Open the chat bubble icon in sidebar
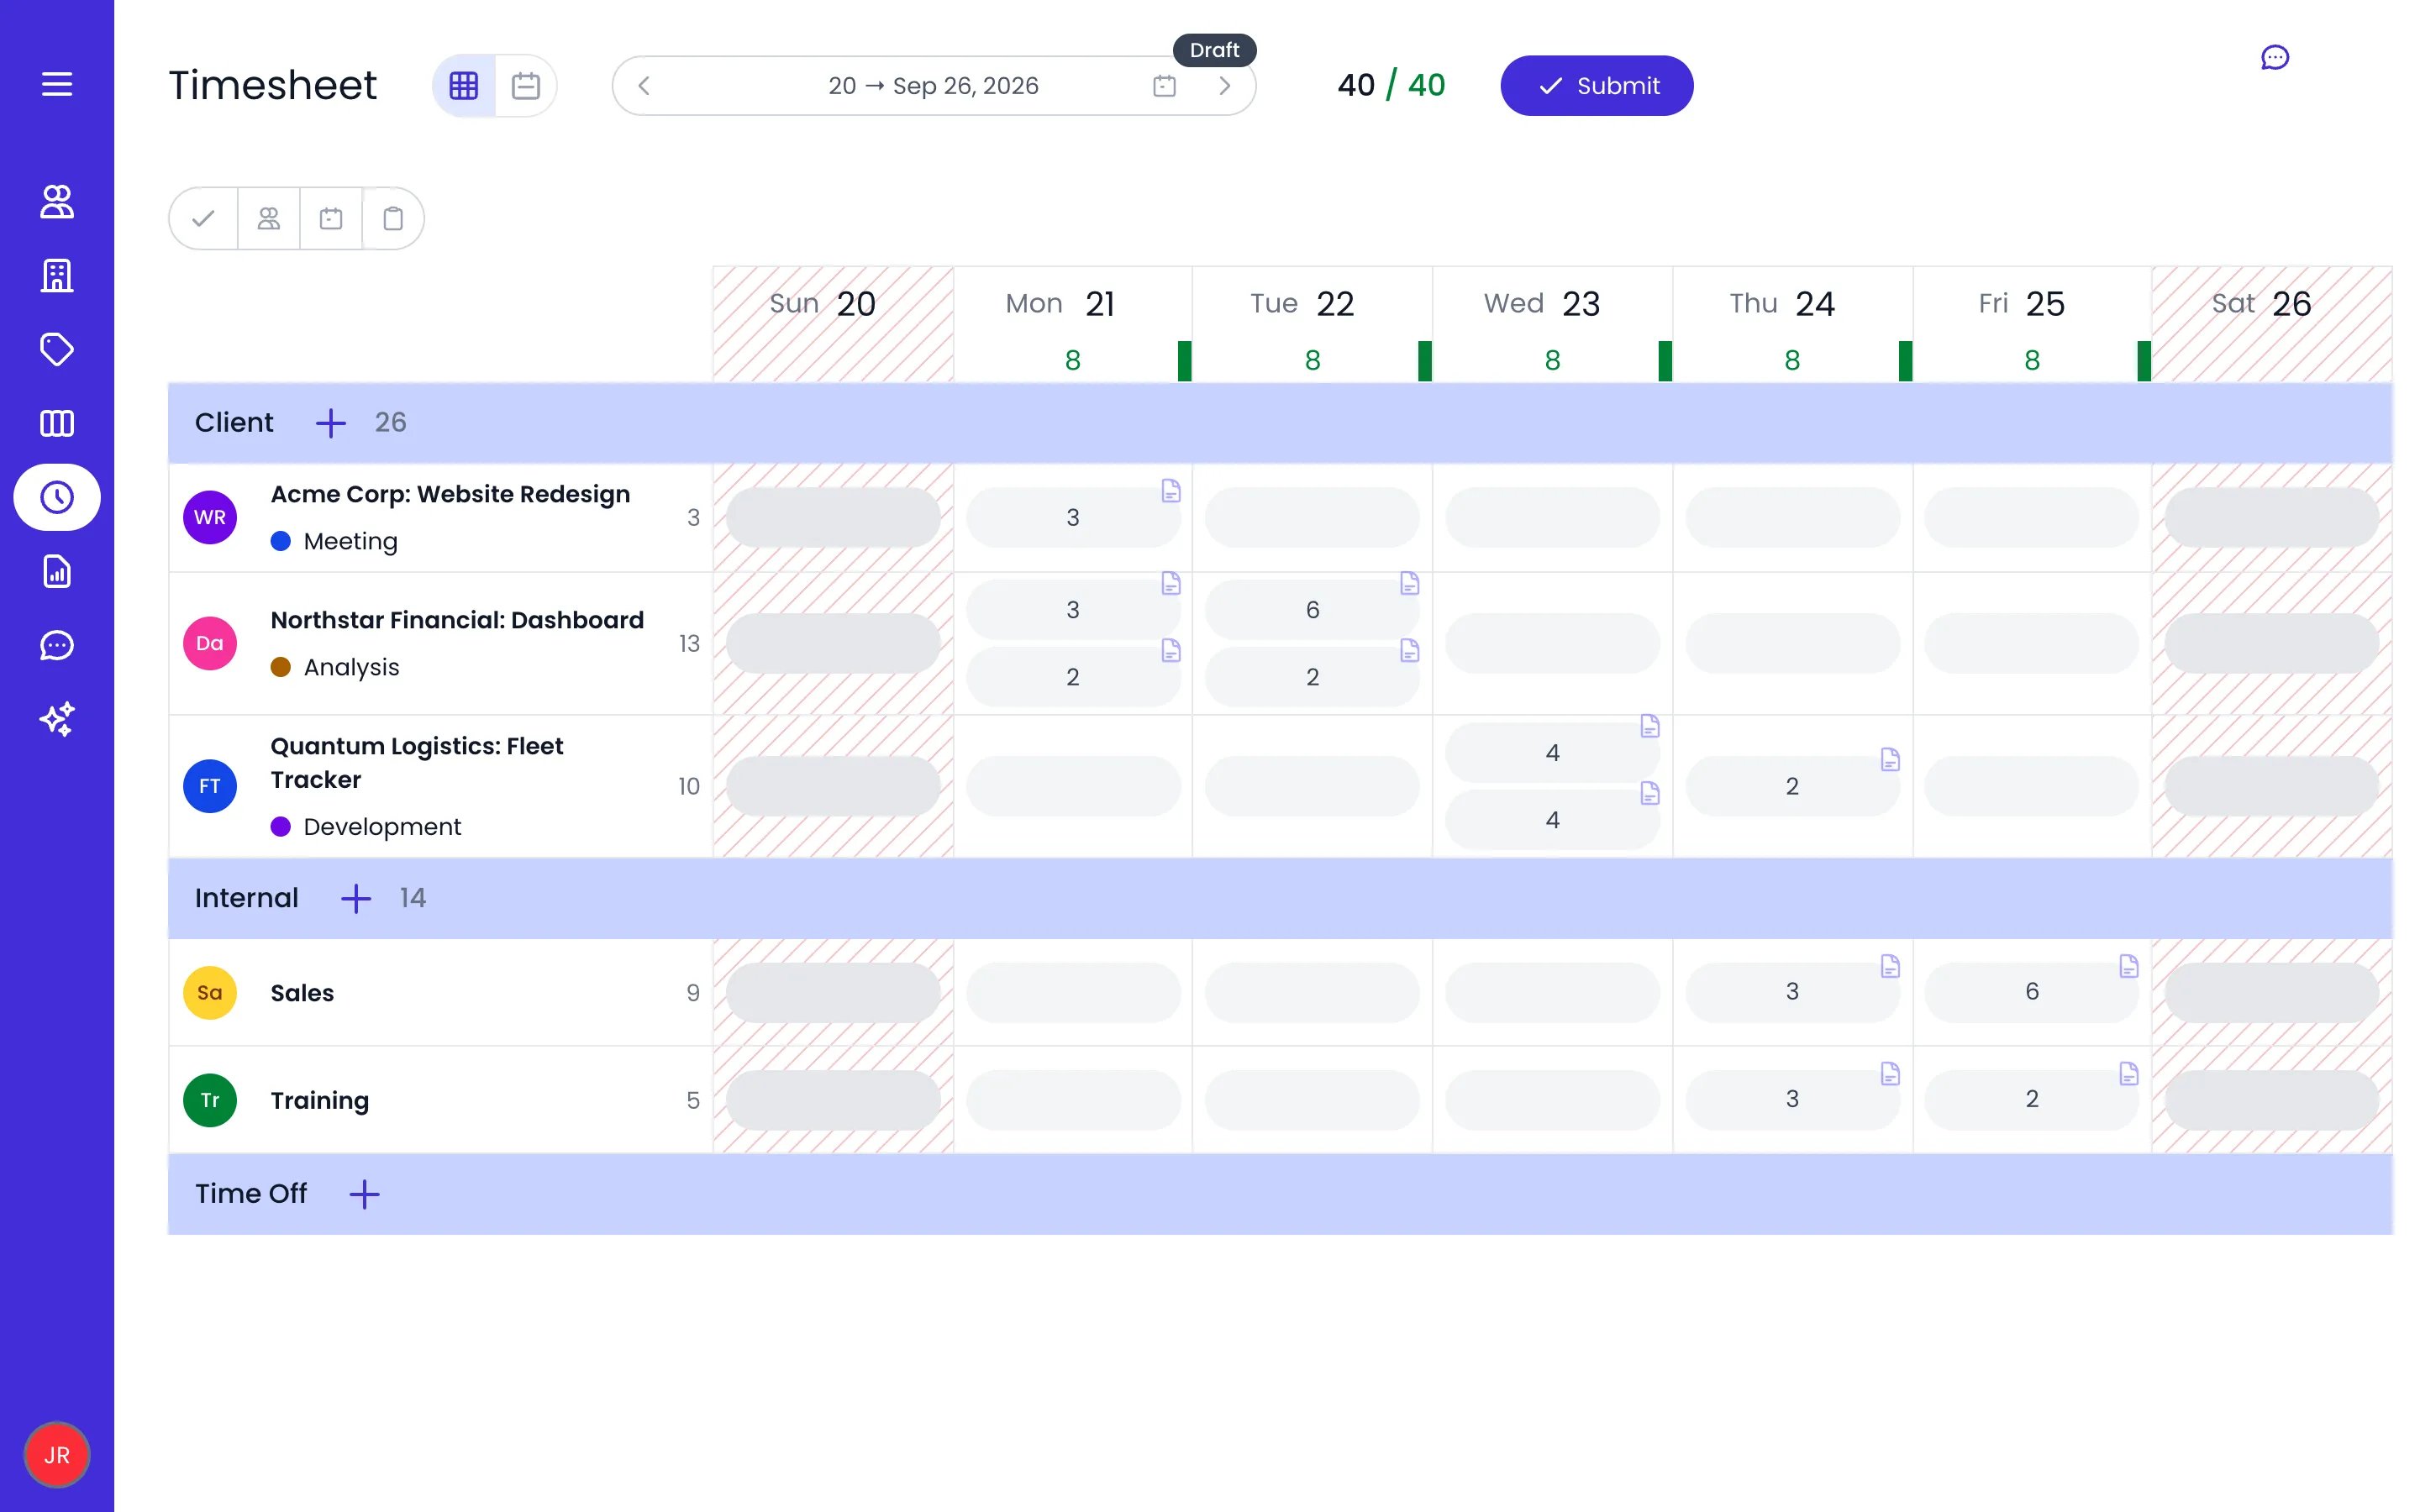2420x1512 pixels. point(57,645)
